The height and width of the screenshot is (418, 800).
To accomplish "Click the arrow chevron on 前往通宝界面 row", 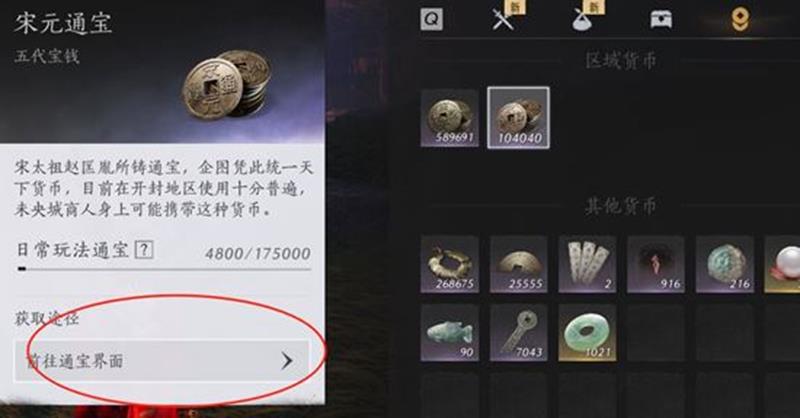I will 287,361.
